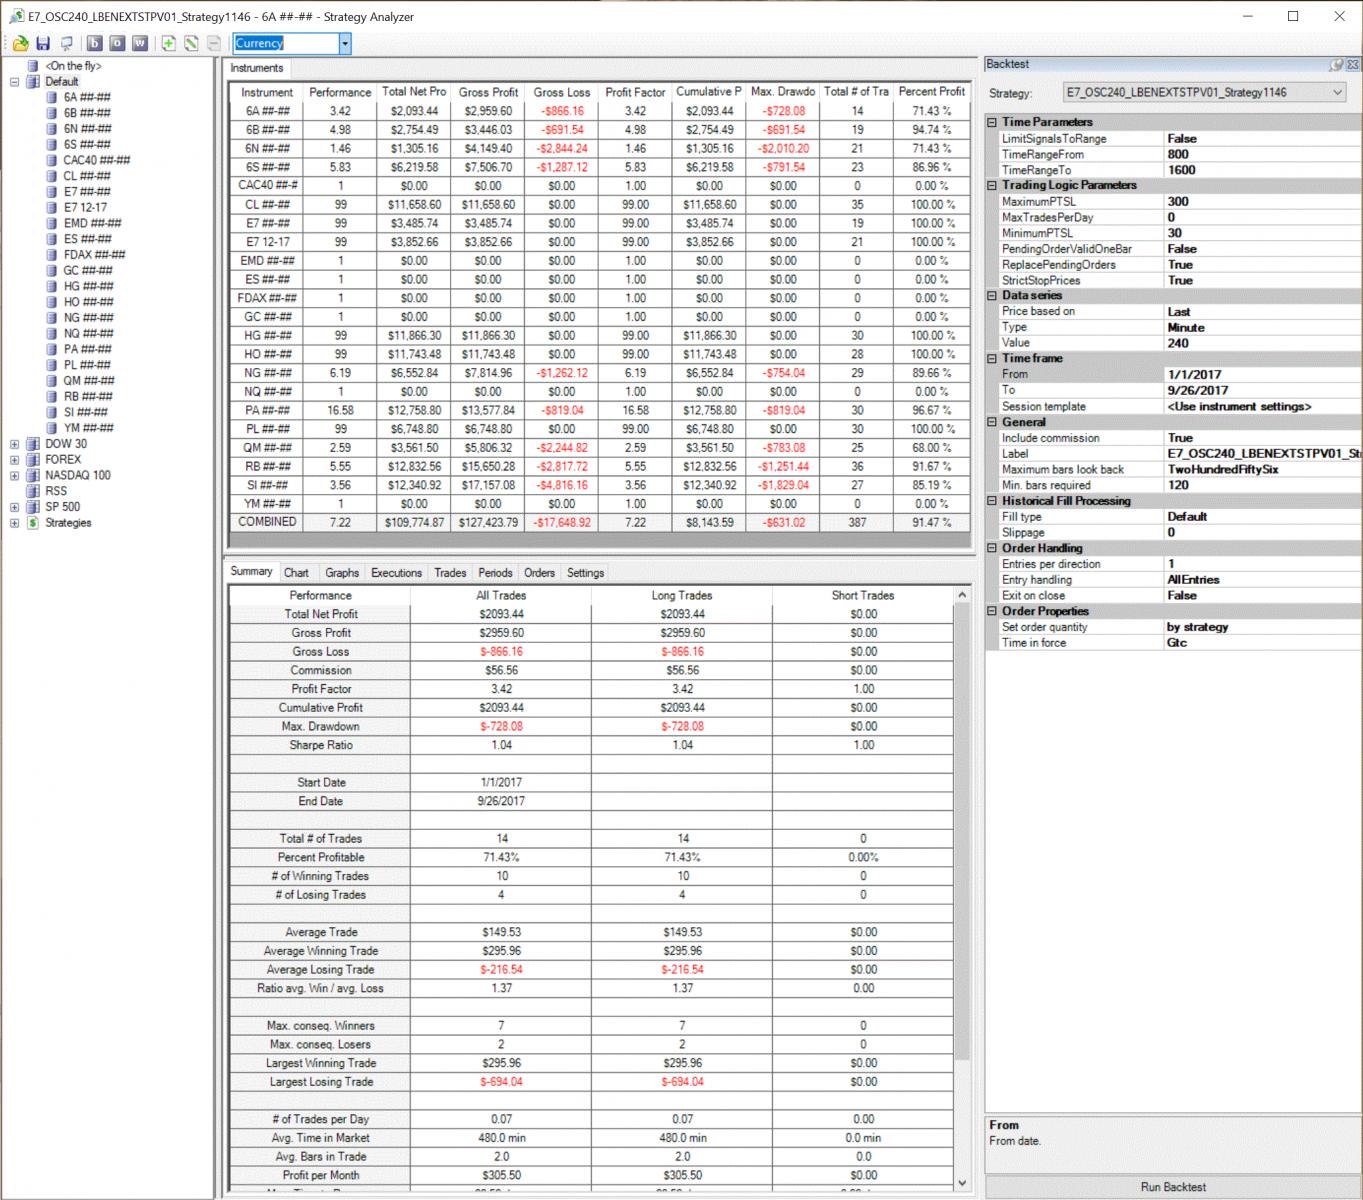Click the RSS list icon
The height and width of the screenshot is (1200, 1363).
coord(33,491)
